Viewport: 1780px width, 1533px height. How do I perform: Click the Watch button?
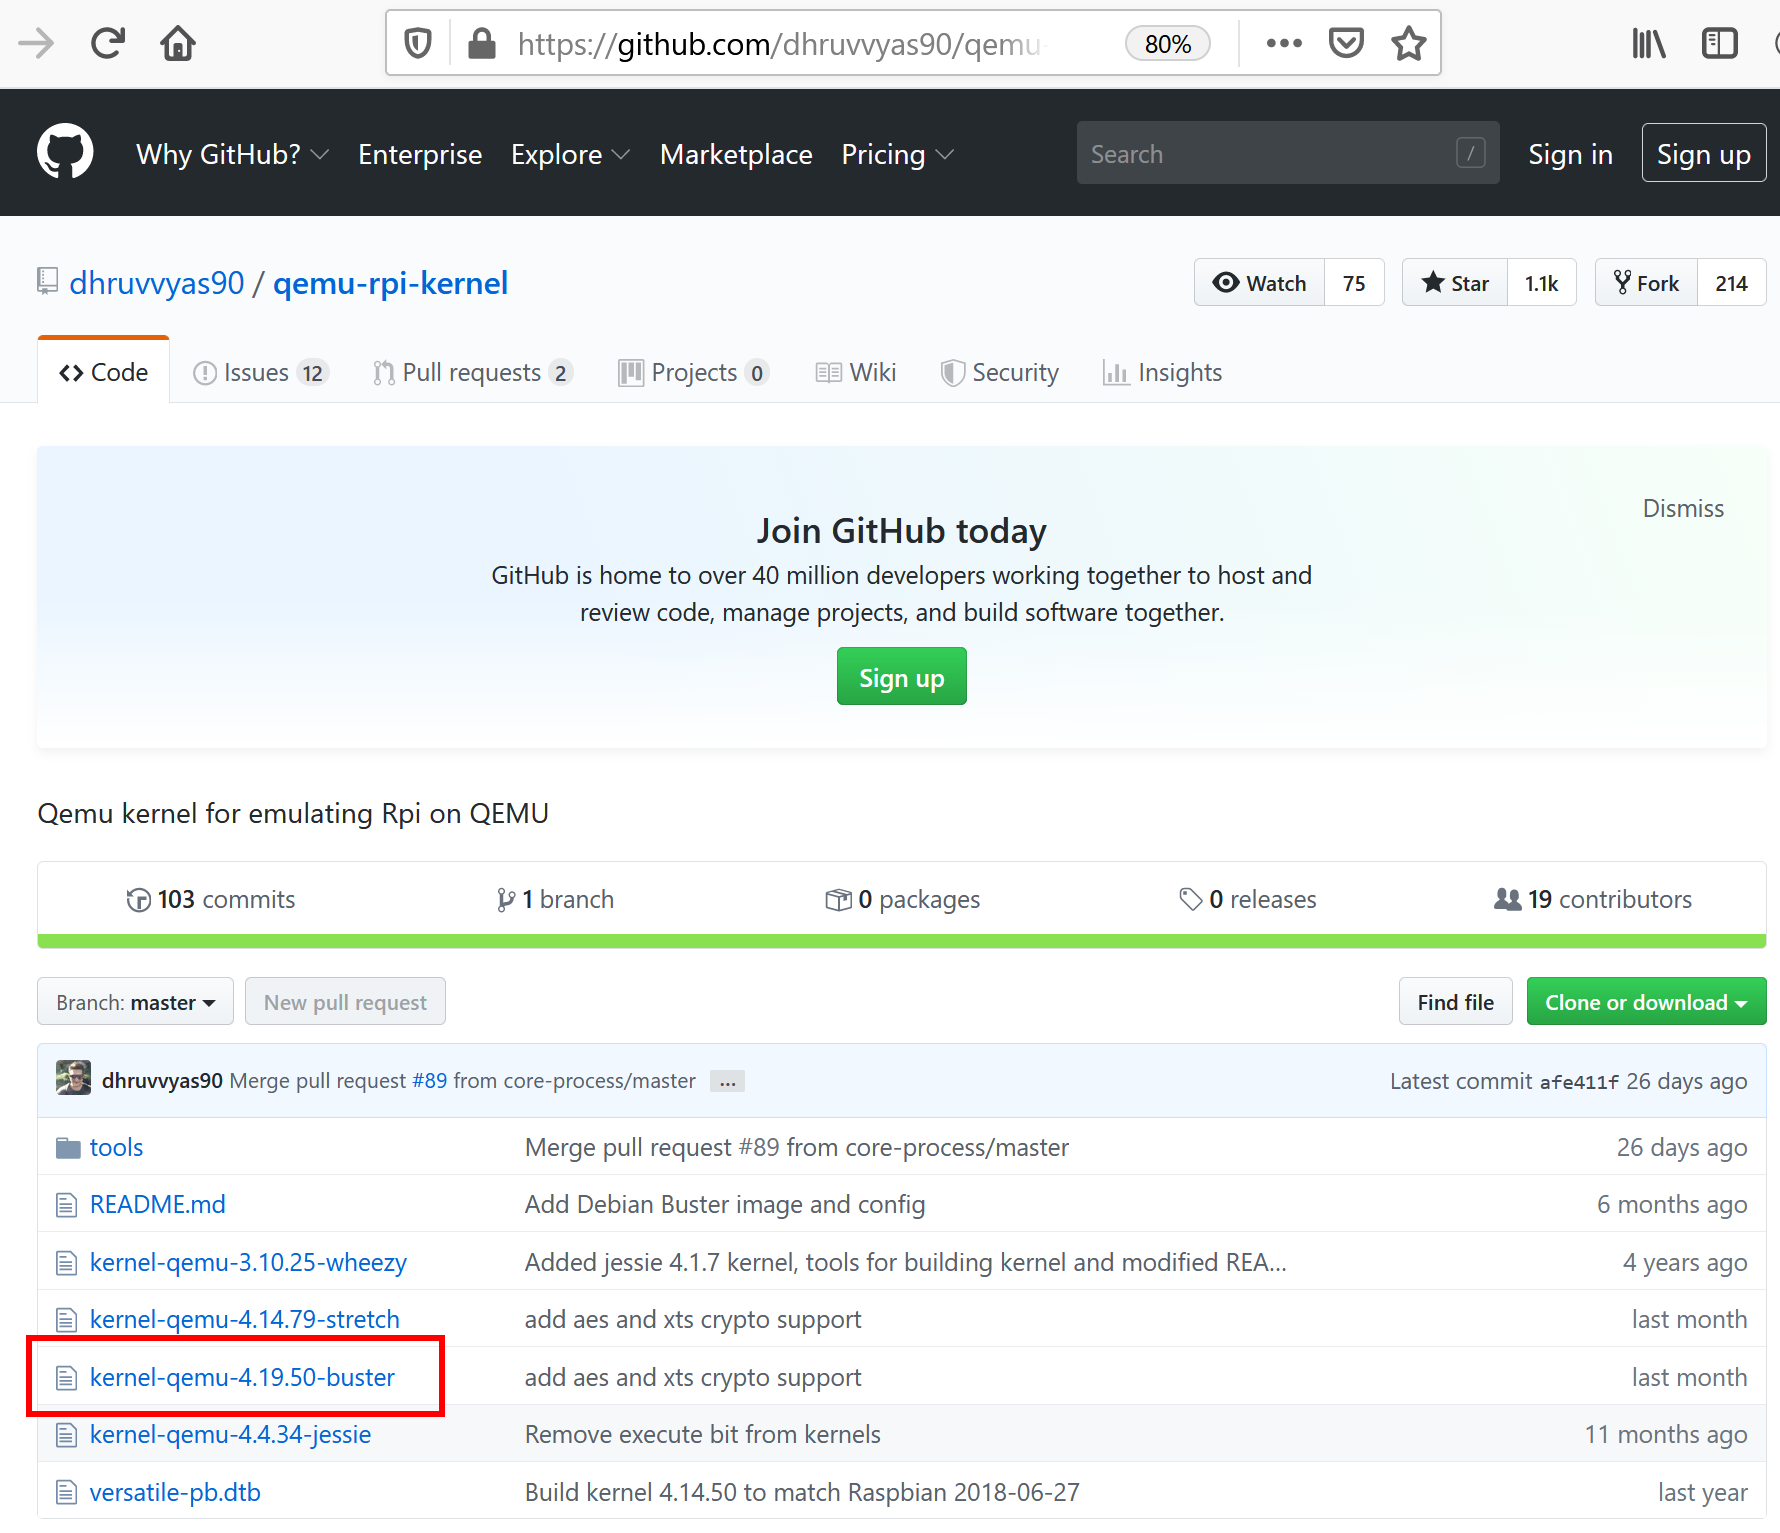(x=1259, y=283)
